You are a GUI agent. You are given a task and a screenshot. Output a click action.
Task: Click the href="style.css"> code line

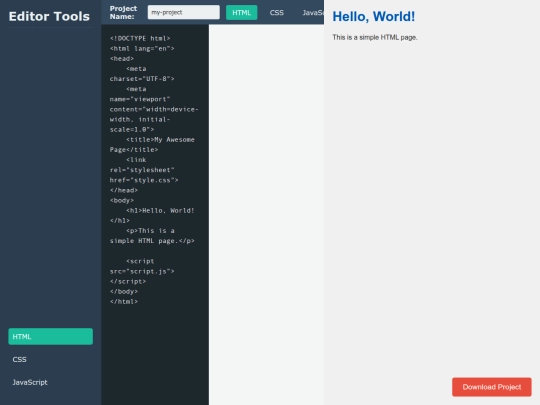144,180
